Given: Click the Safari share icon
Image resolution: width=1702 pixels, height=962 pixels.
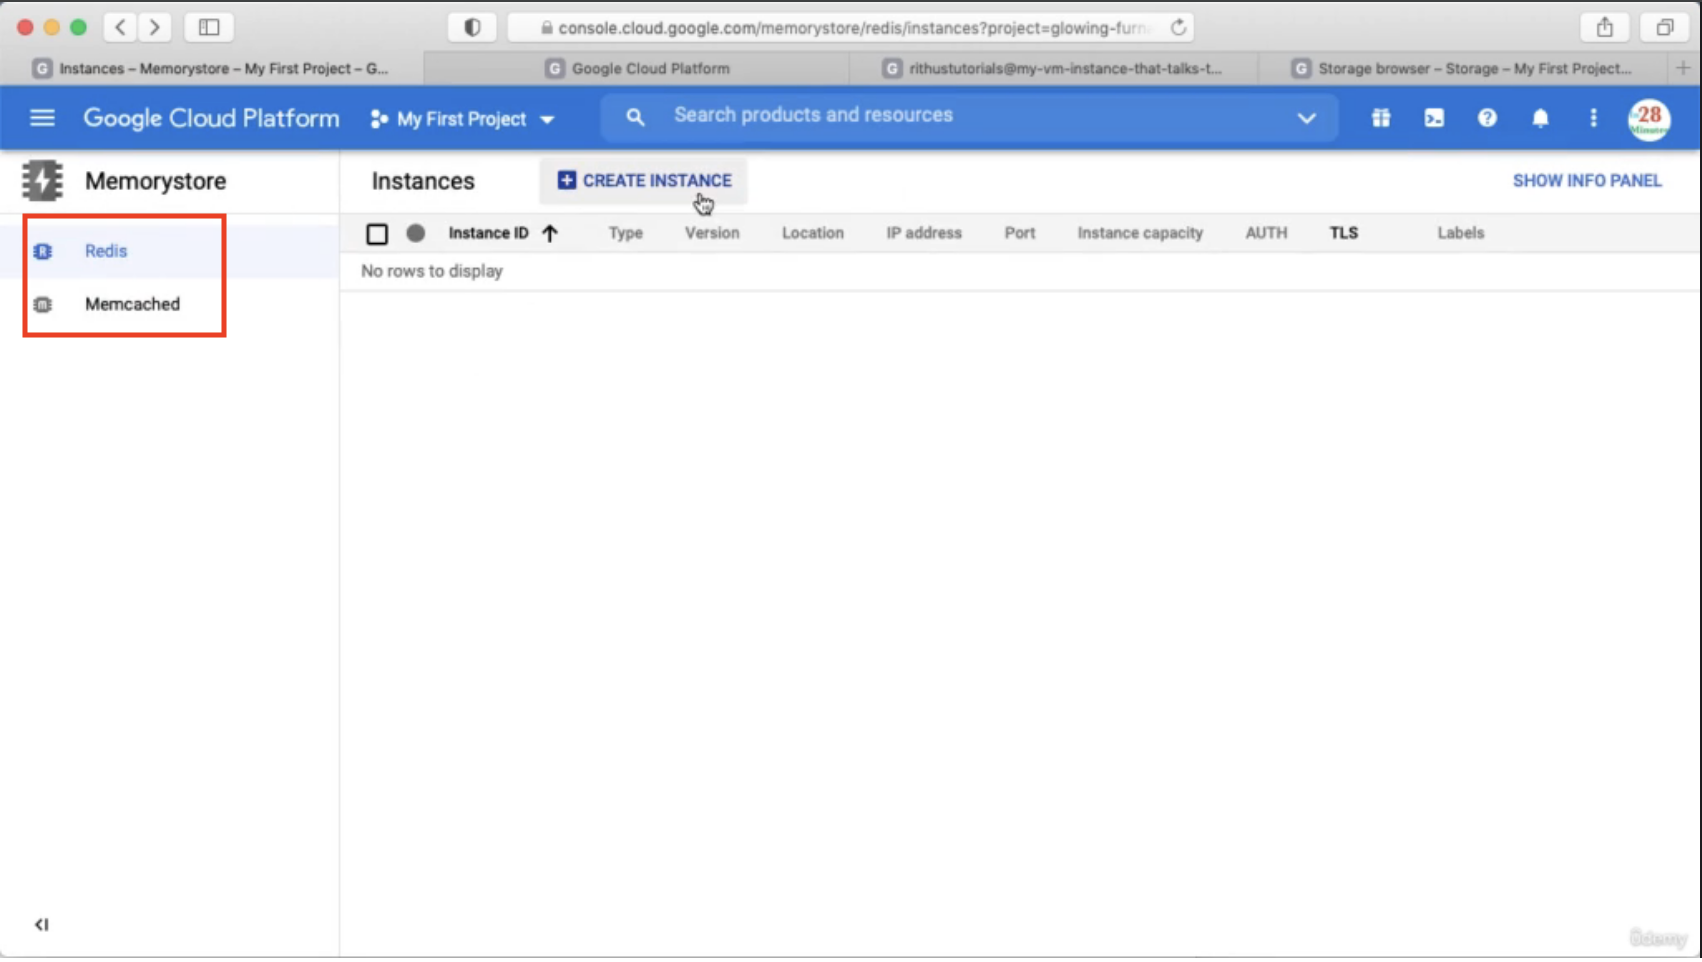Looking at the screenshot, I should (1604, 28).
